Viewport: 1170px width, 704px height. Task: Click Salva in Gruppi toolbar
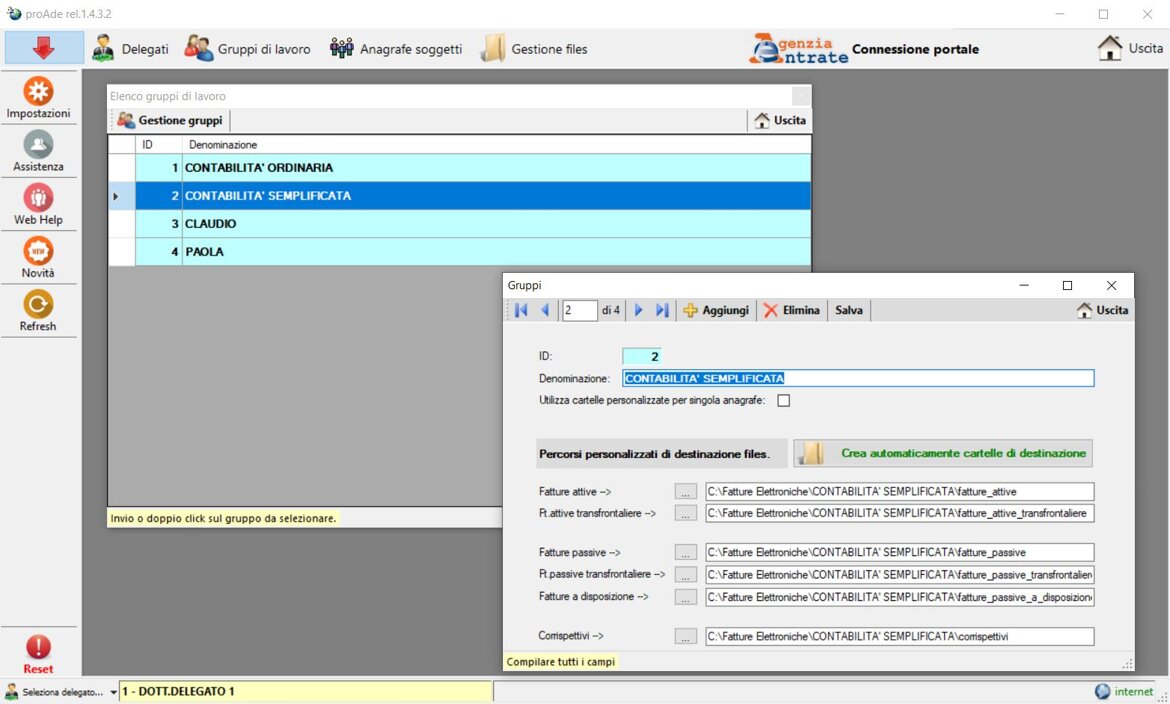click(x=849, y=311)
